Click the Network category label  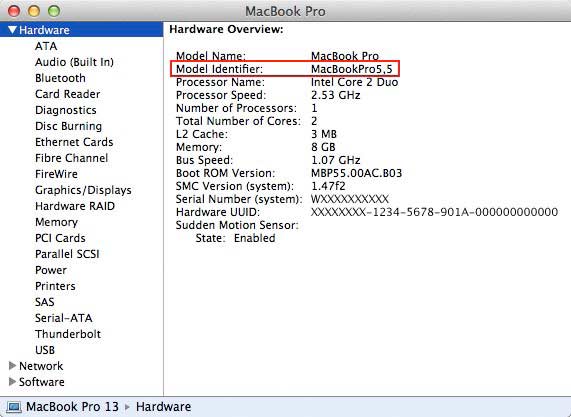pyautogui.click(x=41, y=366)
